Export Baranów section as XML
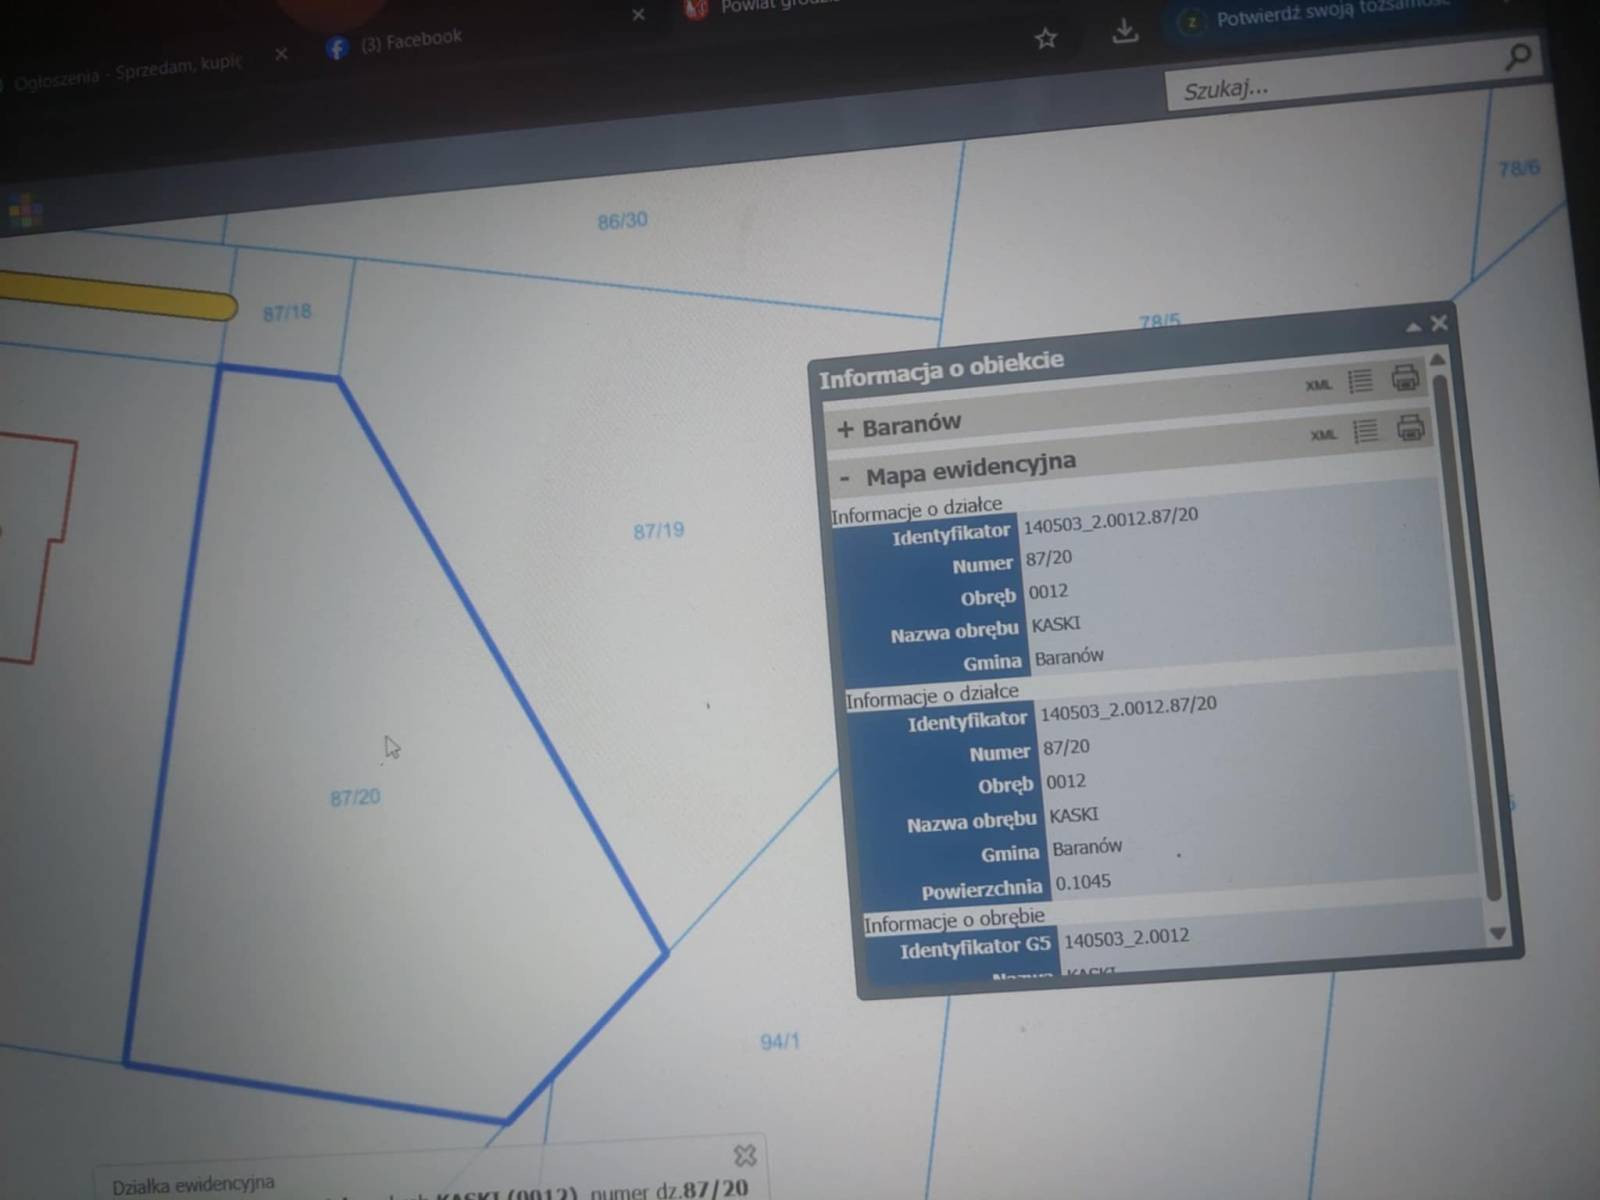 coord(1318,385)
